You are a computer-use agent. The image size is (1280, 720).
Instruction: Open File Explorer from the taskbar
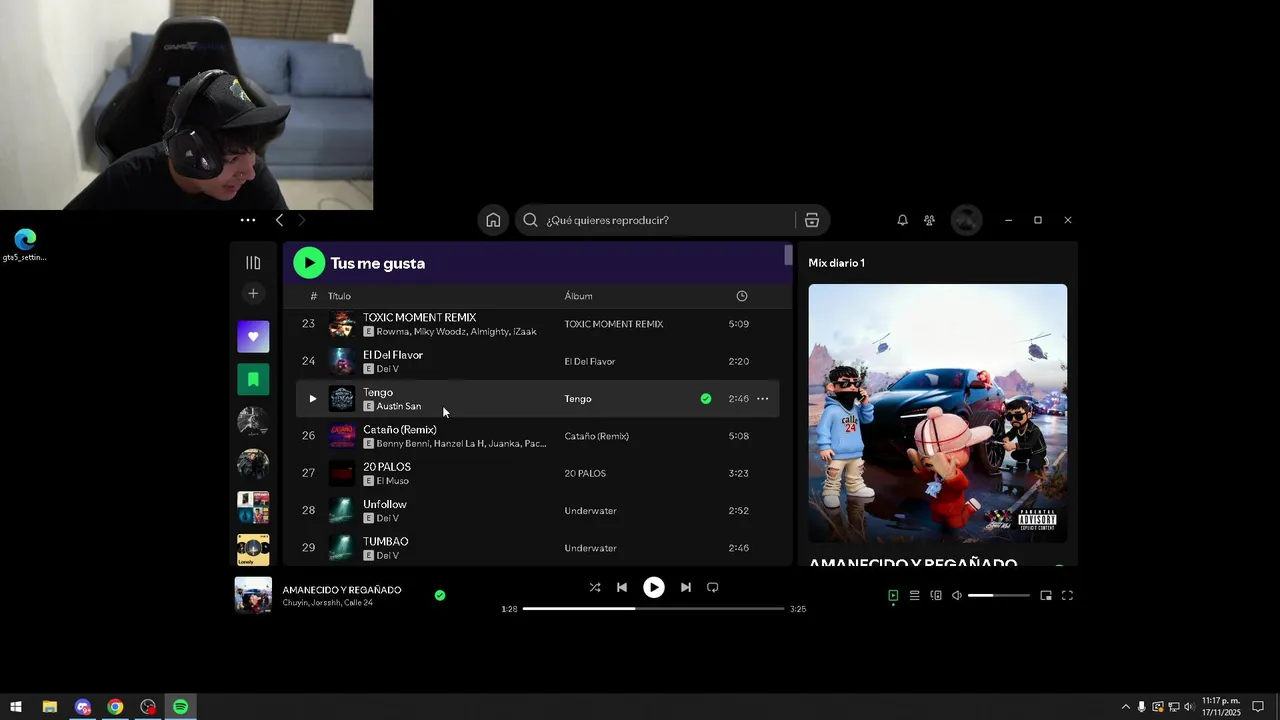49,707
